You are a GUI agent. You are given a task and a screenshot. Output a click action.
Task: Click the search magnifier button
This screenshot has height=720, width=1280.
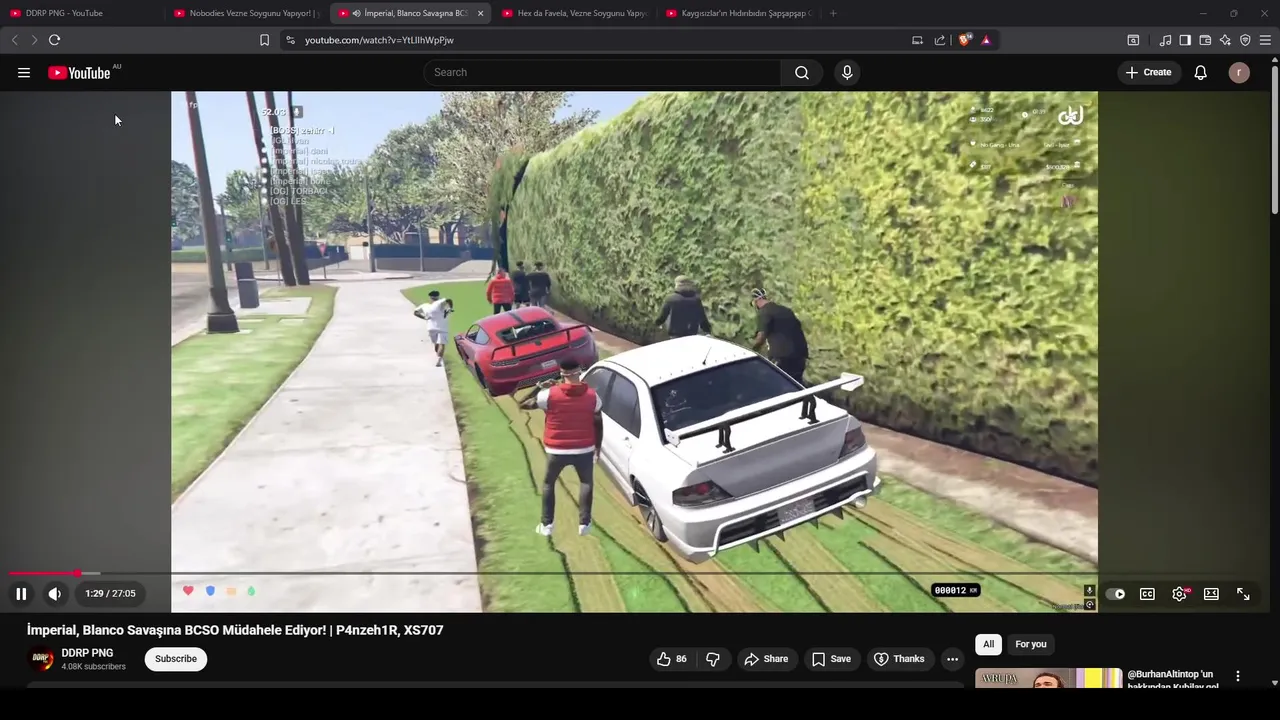coord(802,72)
